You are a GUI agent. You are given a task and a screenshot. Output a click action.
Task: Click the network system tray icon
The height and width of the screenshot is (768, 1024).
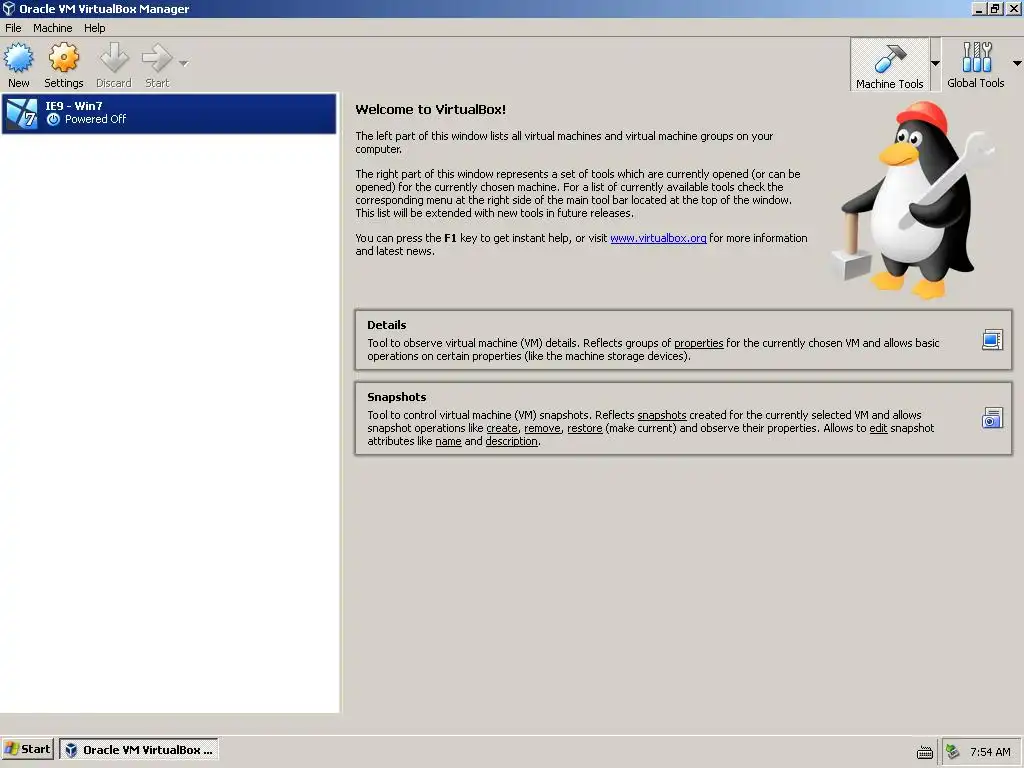coord(953,752)
